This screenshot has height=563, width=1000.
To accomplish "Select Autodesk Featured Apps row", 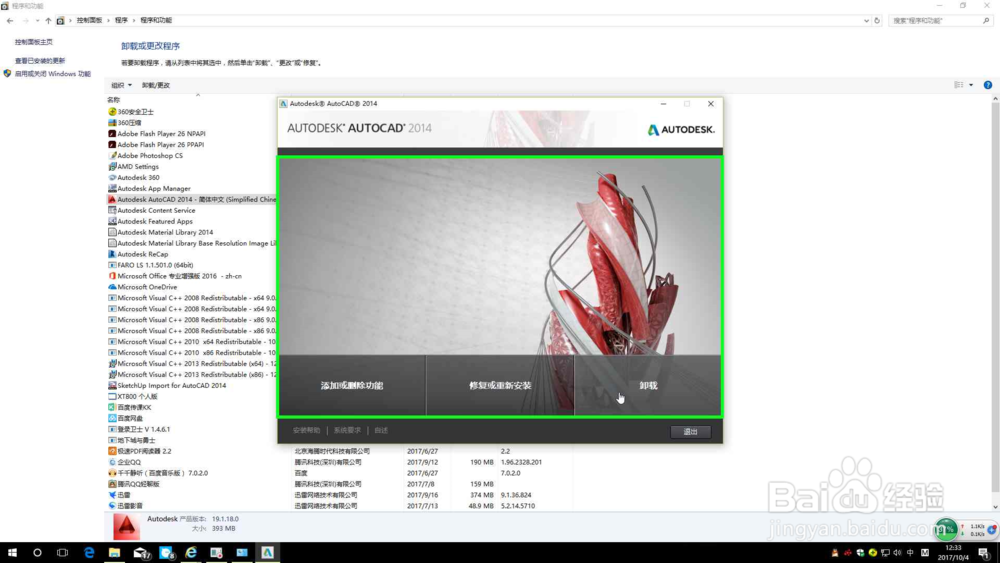I will pos(155,221).
